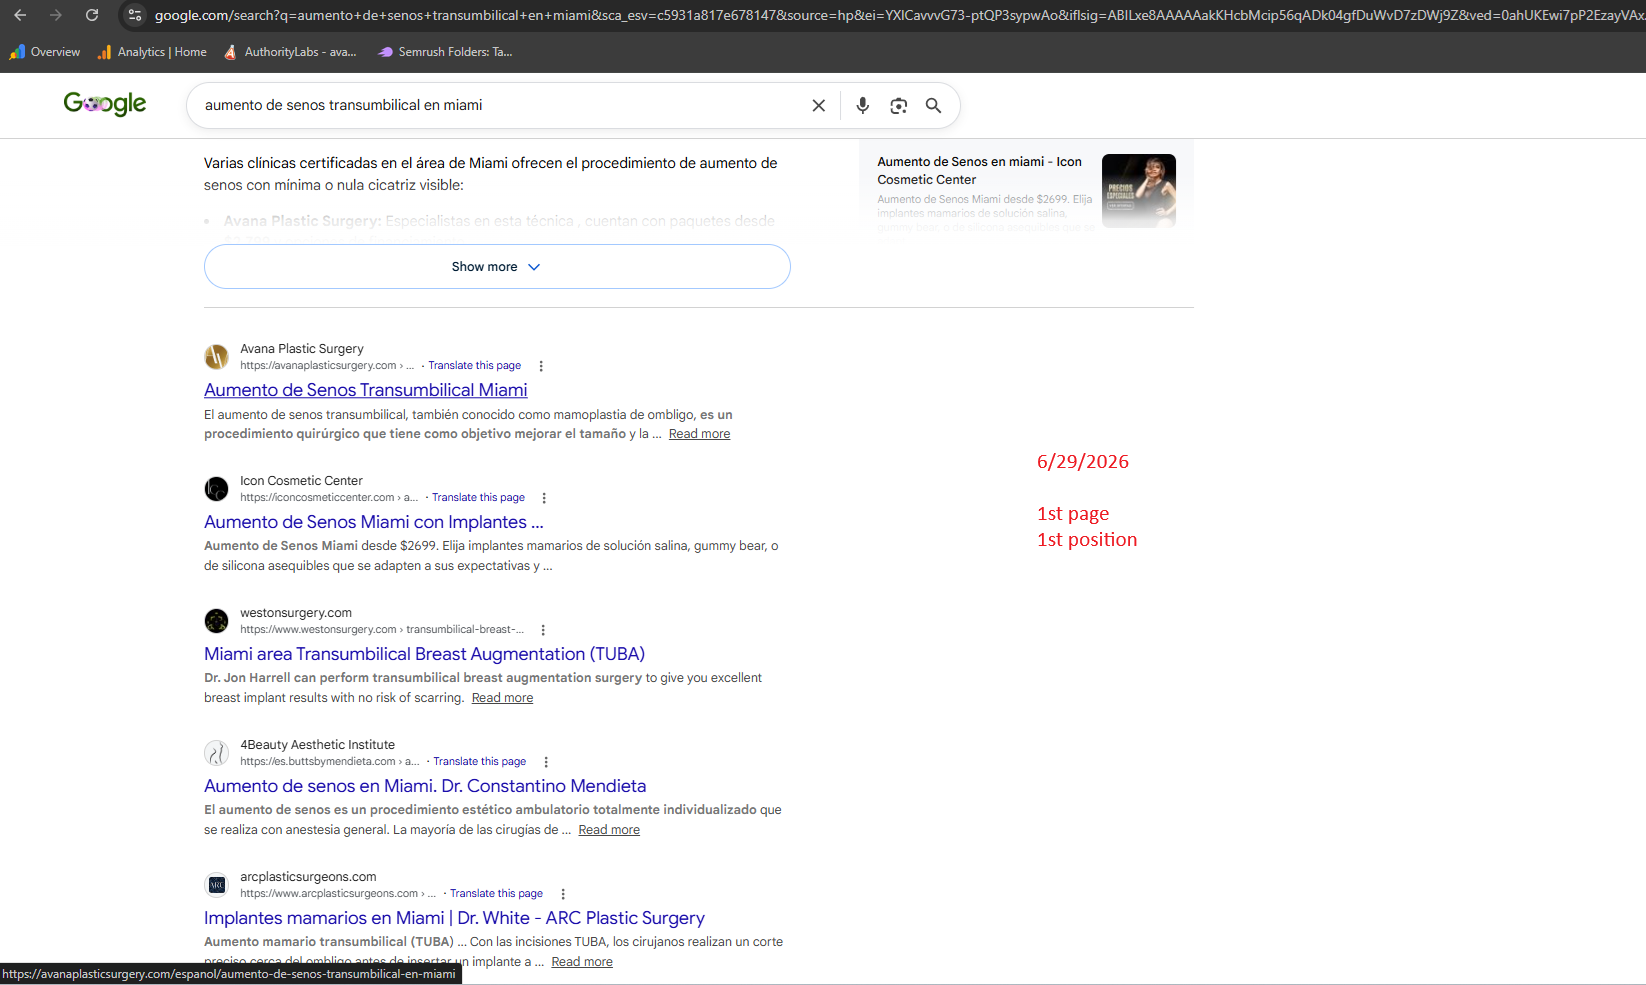Click the Avana Plastic Surgery favicon

[216, 357]
